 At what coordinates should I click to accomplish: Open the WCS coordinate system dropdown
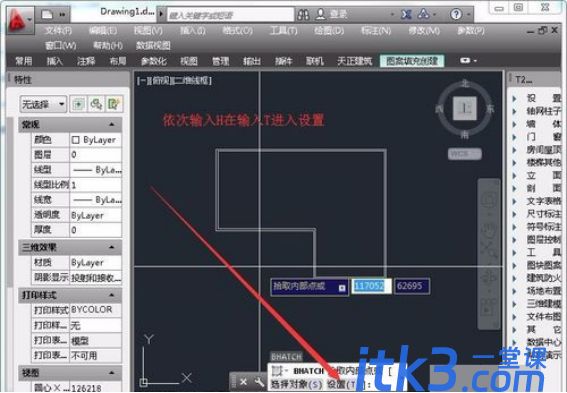pyautogui.click(x=465, y=154)
